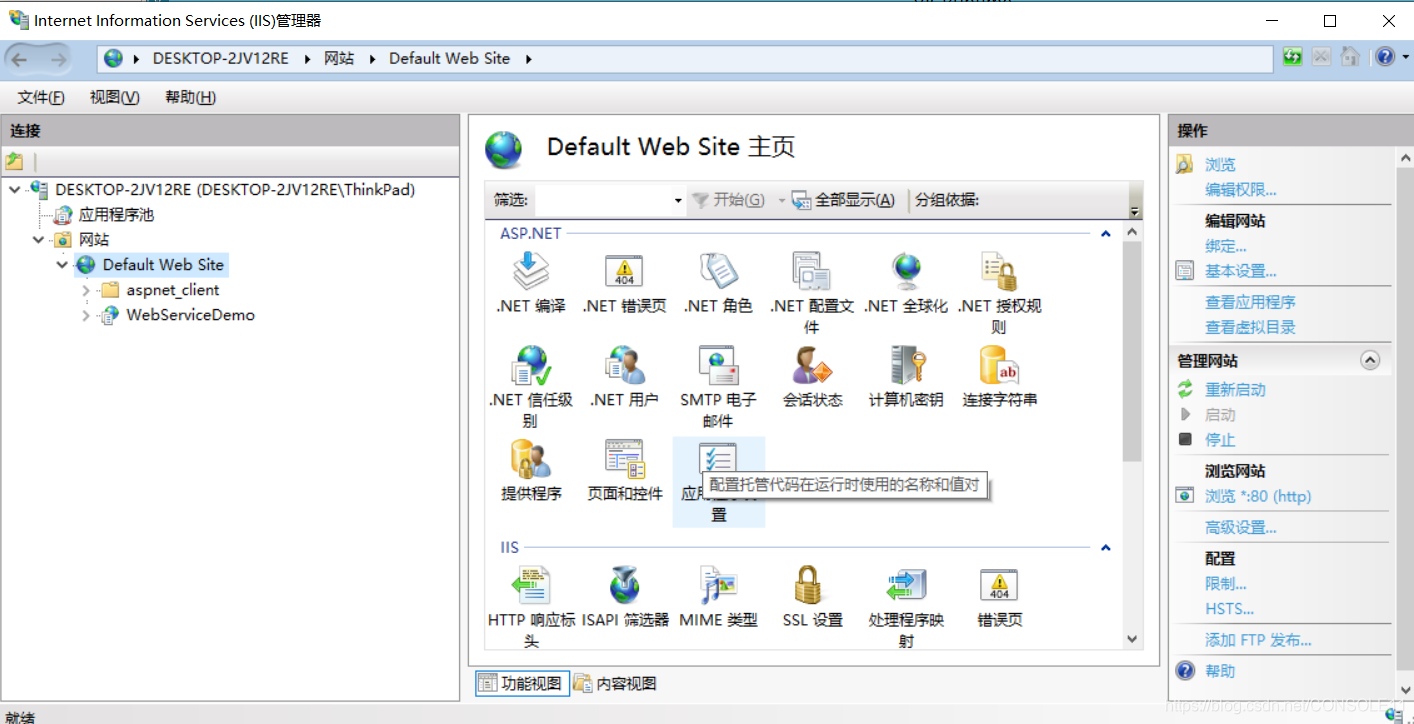
Task: Click the 重新启动 site action
Action: click(x=1235, y=390)
